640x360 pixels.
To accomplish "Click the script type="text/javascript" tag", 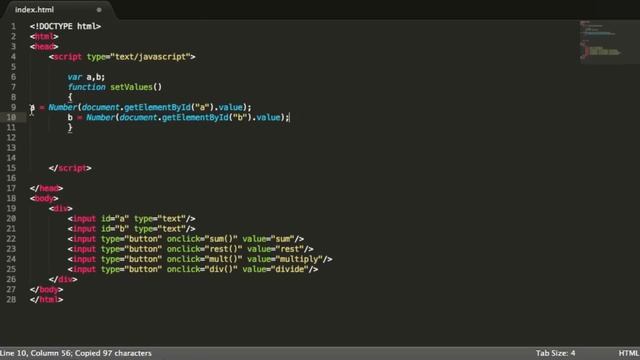I will point(122,57).
